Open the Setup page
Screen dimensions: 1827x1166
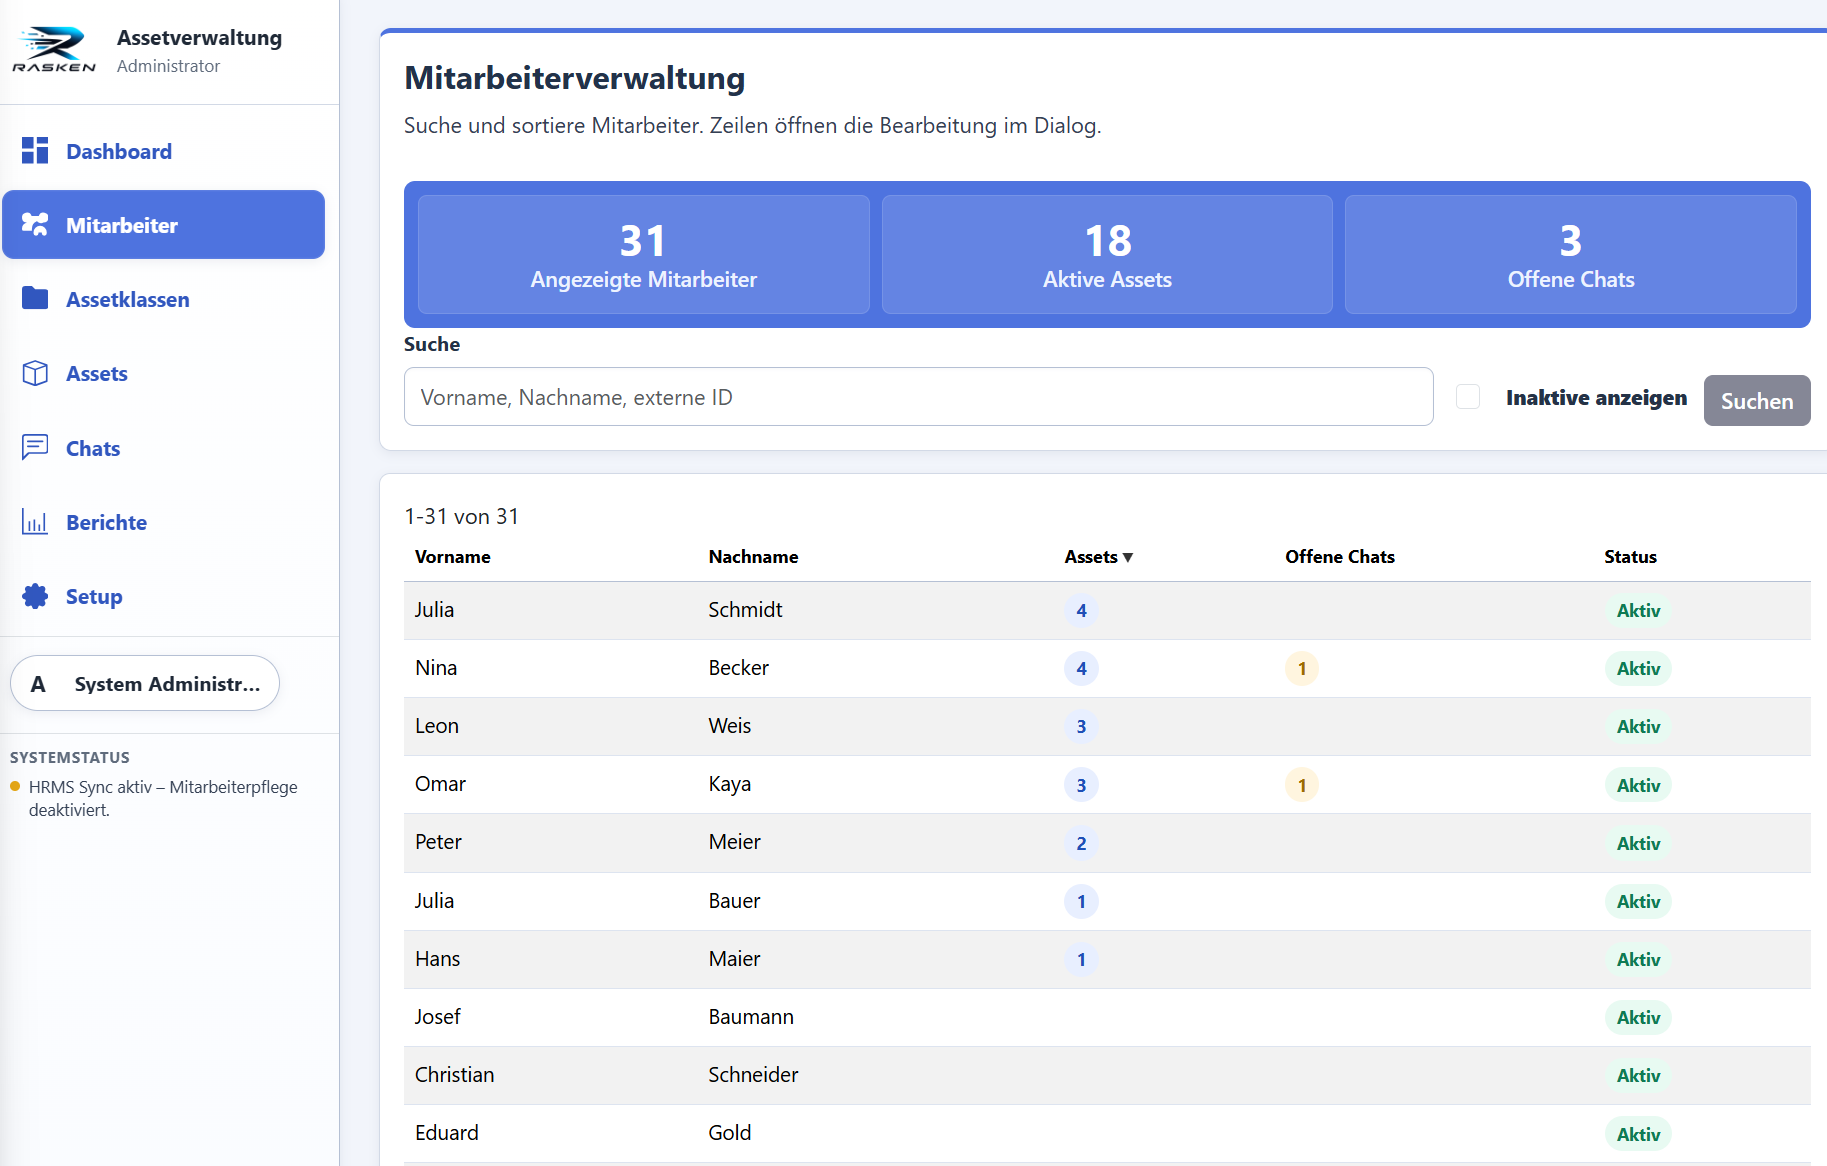point(164,596)
